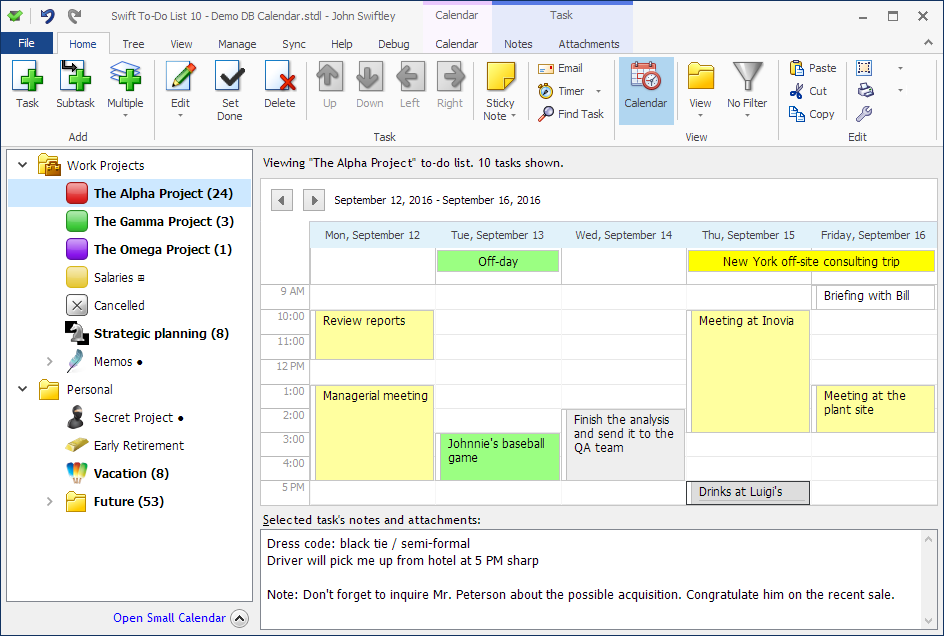Screen dimensions: 944x636
Task: Create a Sticky Note
Action: coord(500,90)
